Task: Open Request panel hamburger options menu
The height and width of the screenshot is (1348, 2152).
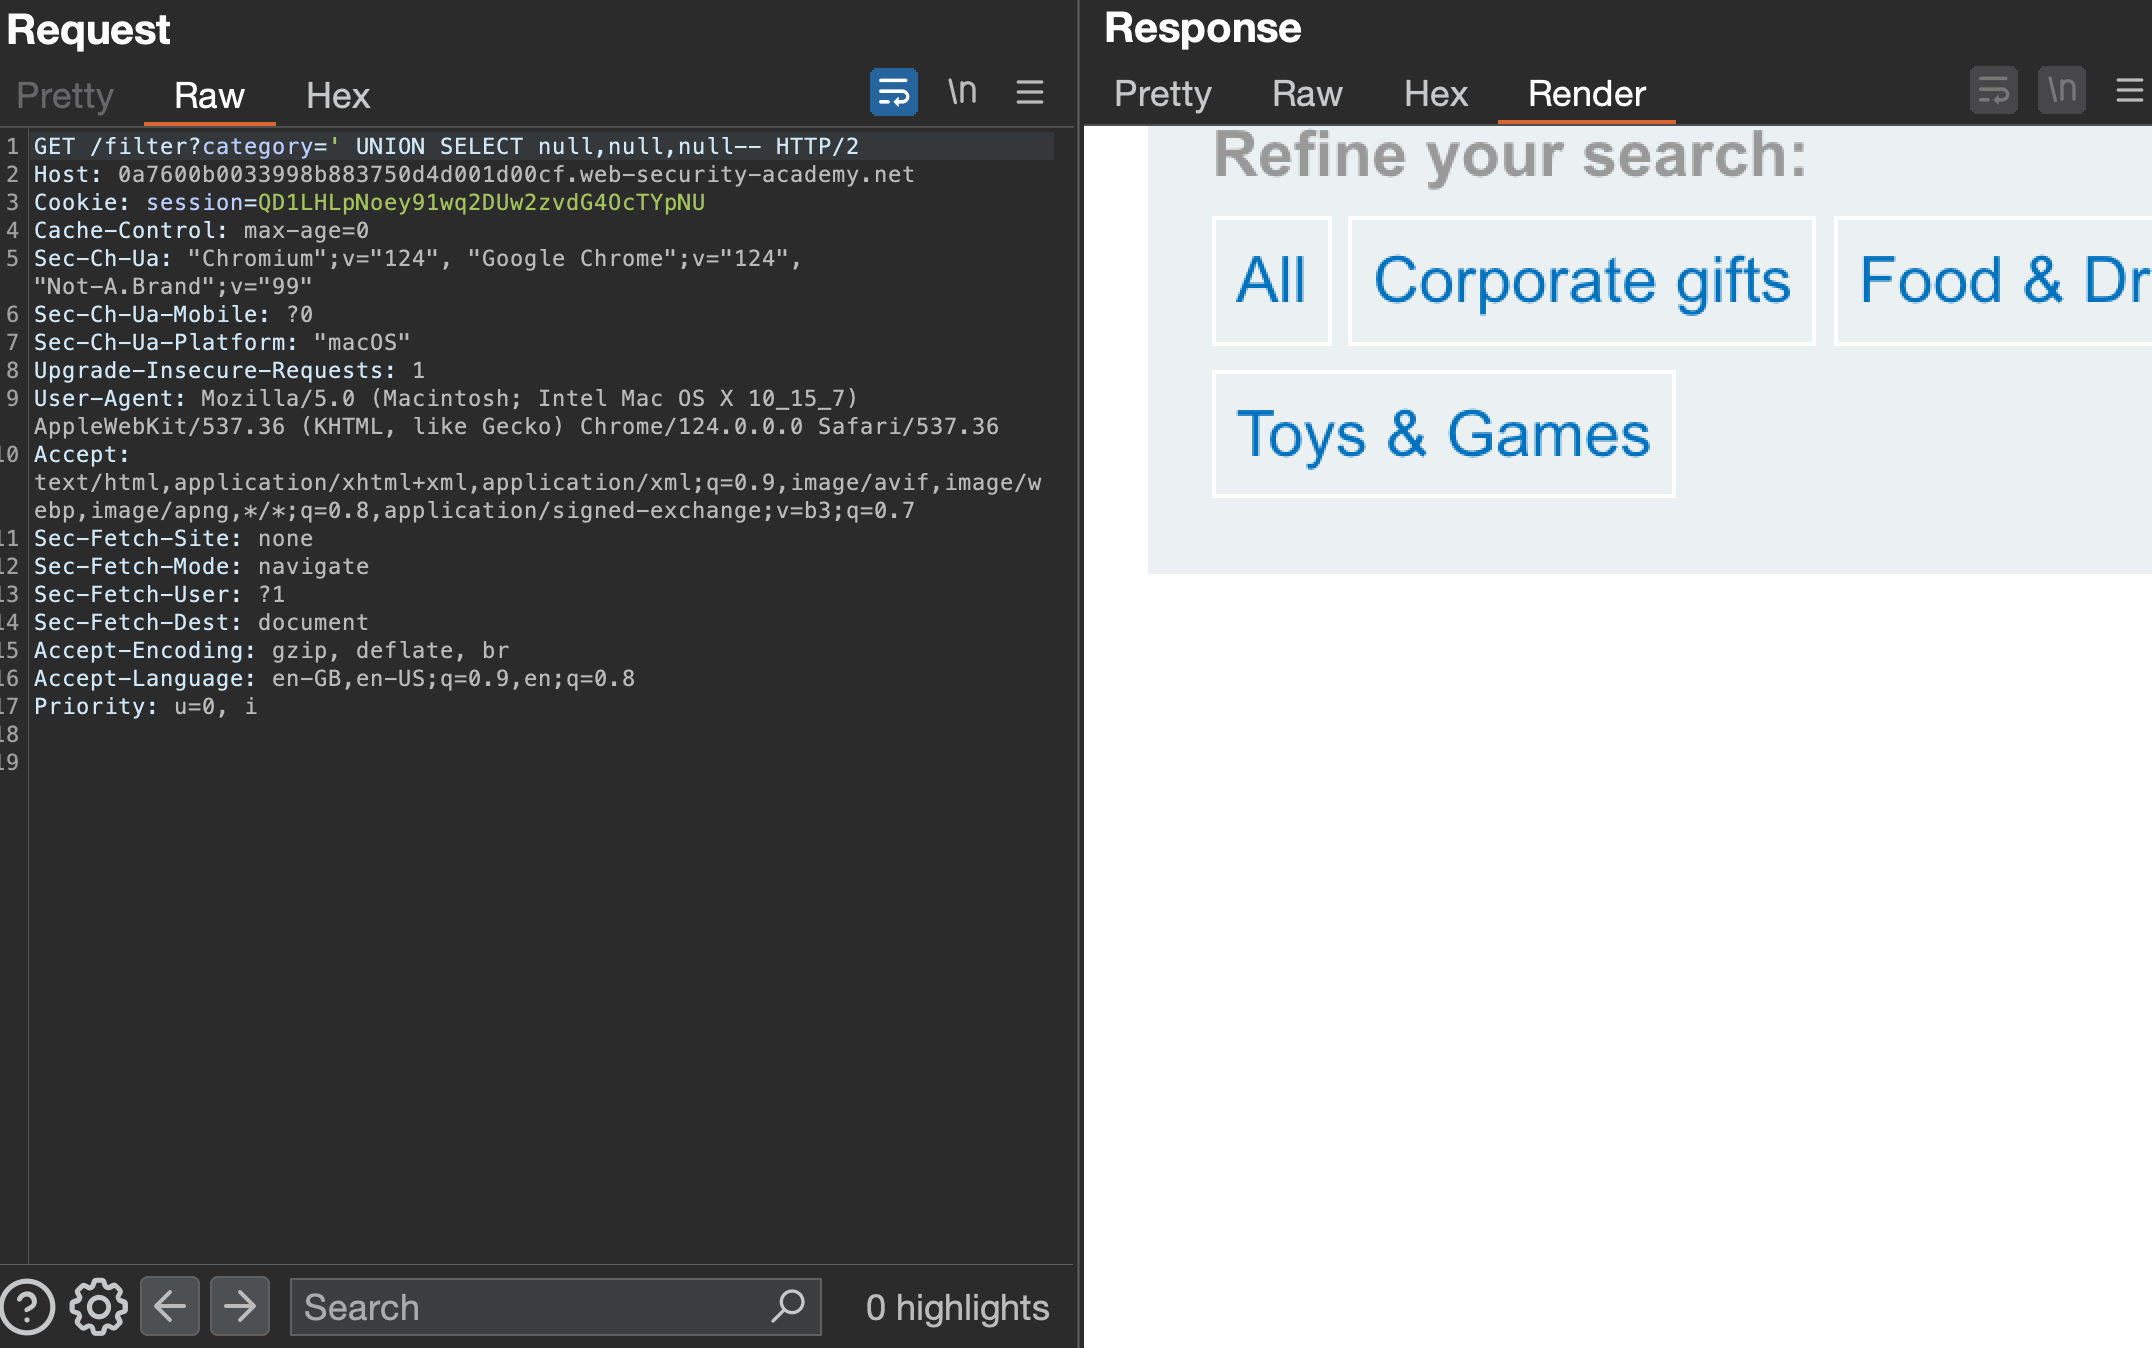Action: [1030, 93]
